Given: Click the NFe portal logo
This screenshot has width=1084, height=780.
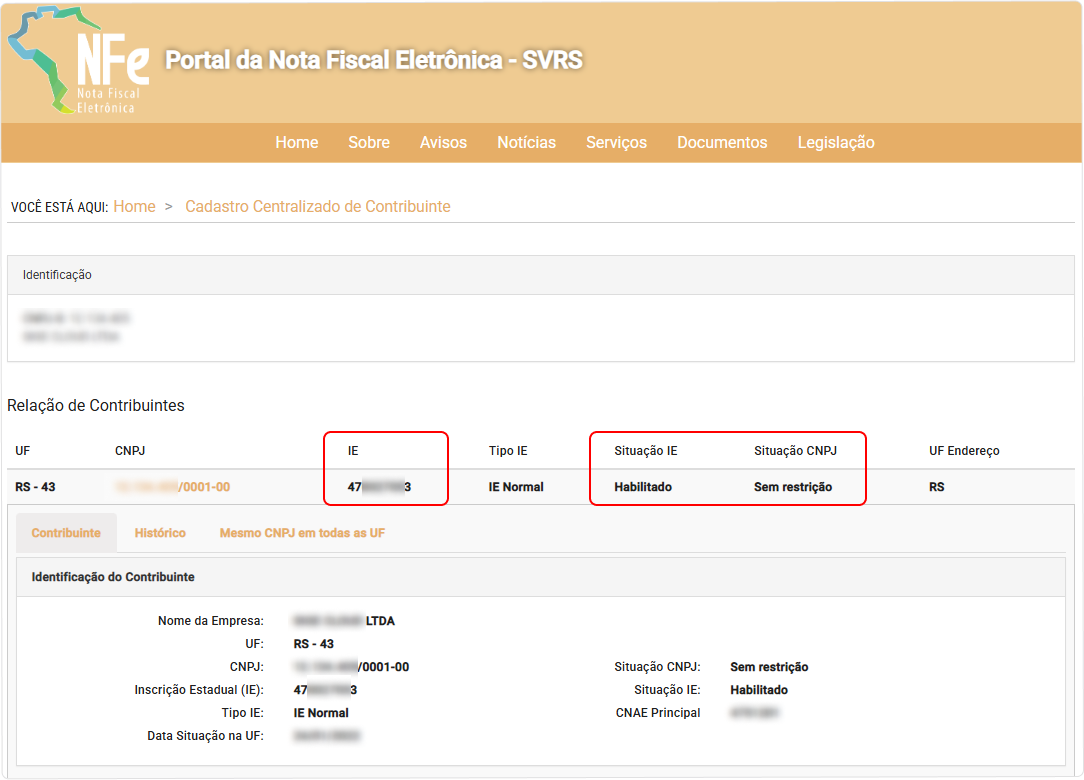Looking at the screenshot, I should pyautogui.click(x=79, y=61).
